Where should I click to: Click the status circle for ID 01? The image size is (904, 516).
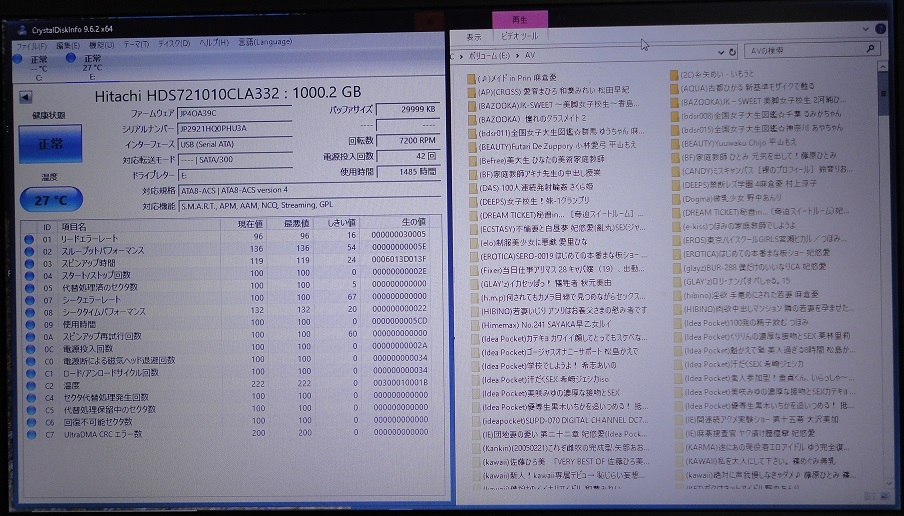point(29,239)
